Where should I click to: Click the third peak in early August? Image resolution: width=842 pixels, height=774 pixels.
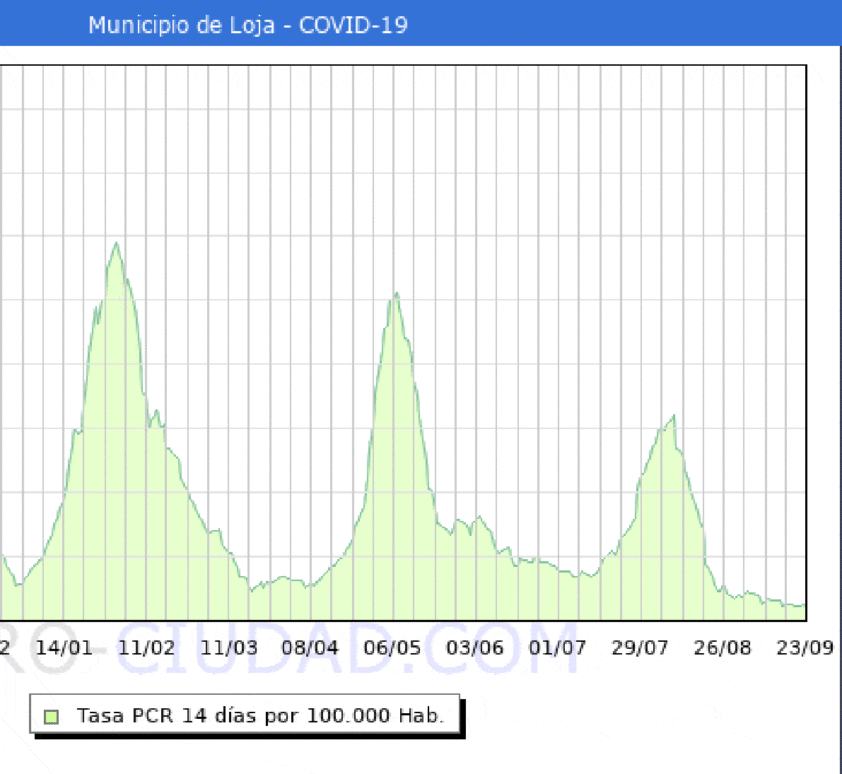(x=674, y=416)
